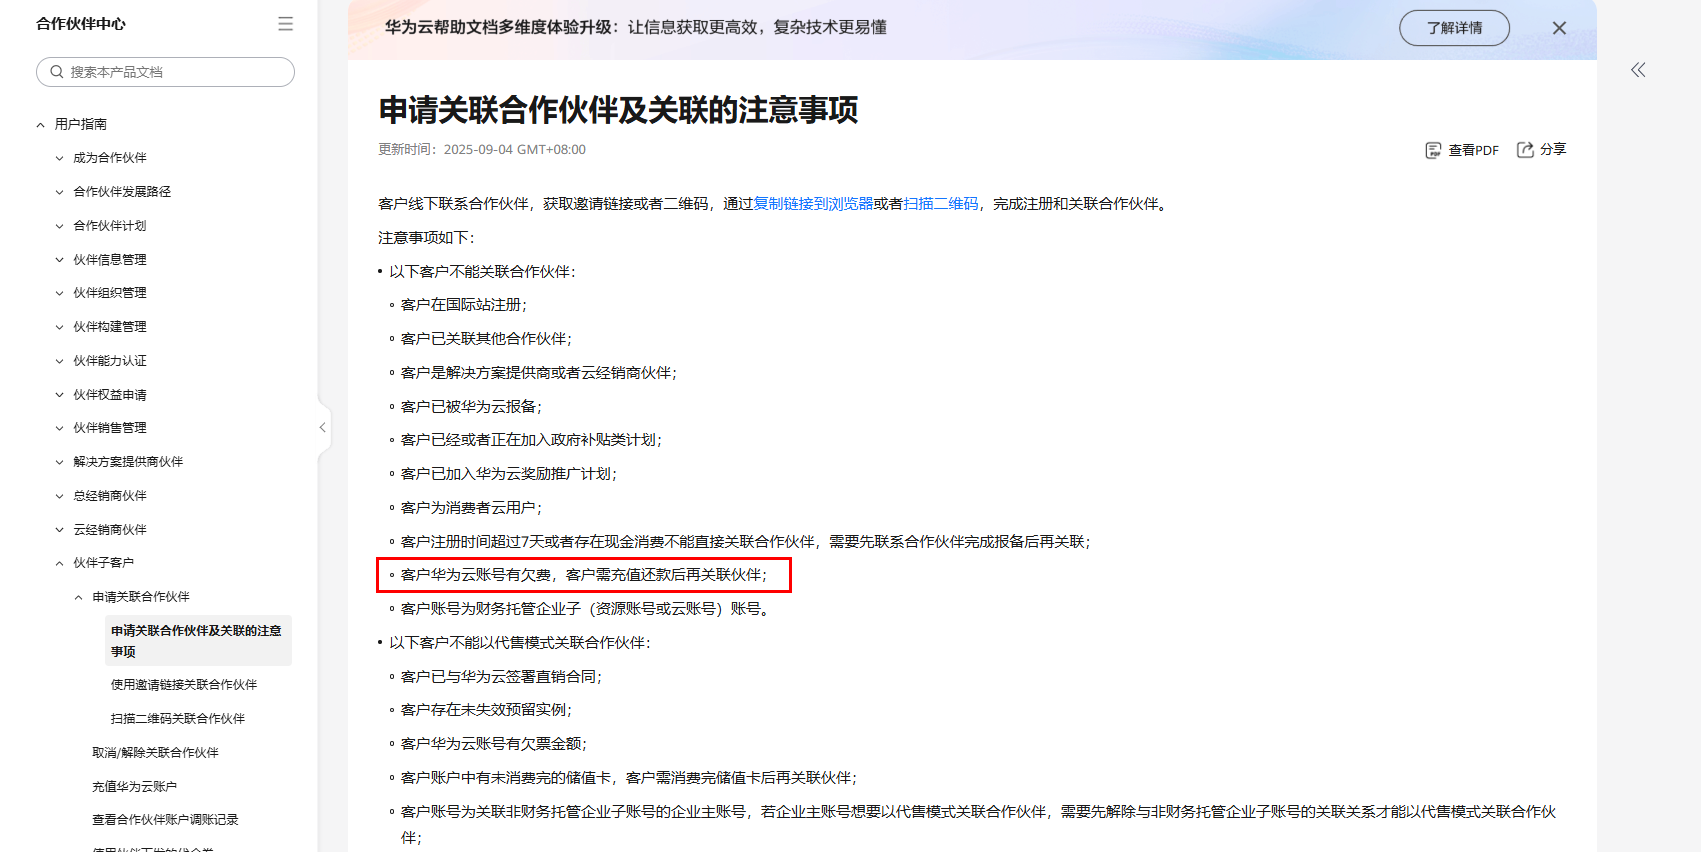Open 扫描二维码关联合作伙伴 page
Viewport: 1701px width, 852px height.
coord(178,719)
